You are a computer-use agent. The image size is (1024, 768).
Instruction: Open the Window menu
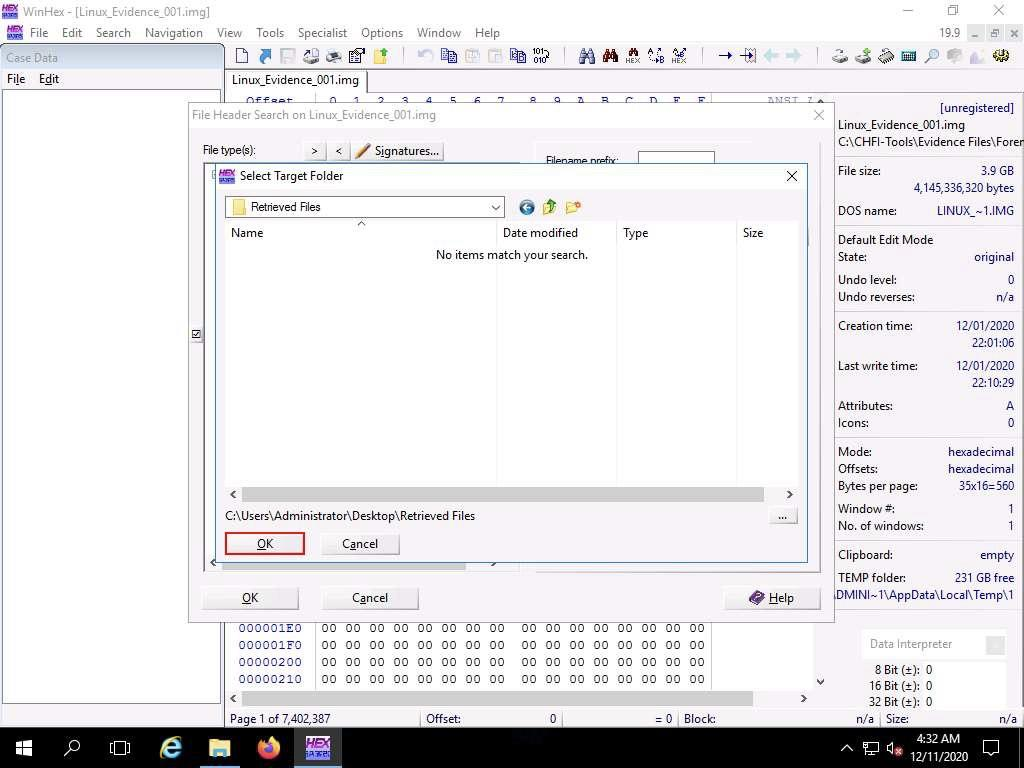439,33
